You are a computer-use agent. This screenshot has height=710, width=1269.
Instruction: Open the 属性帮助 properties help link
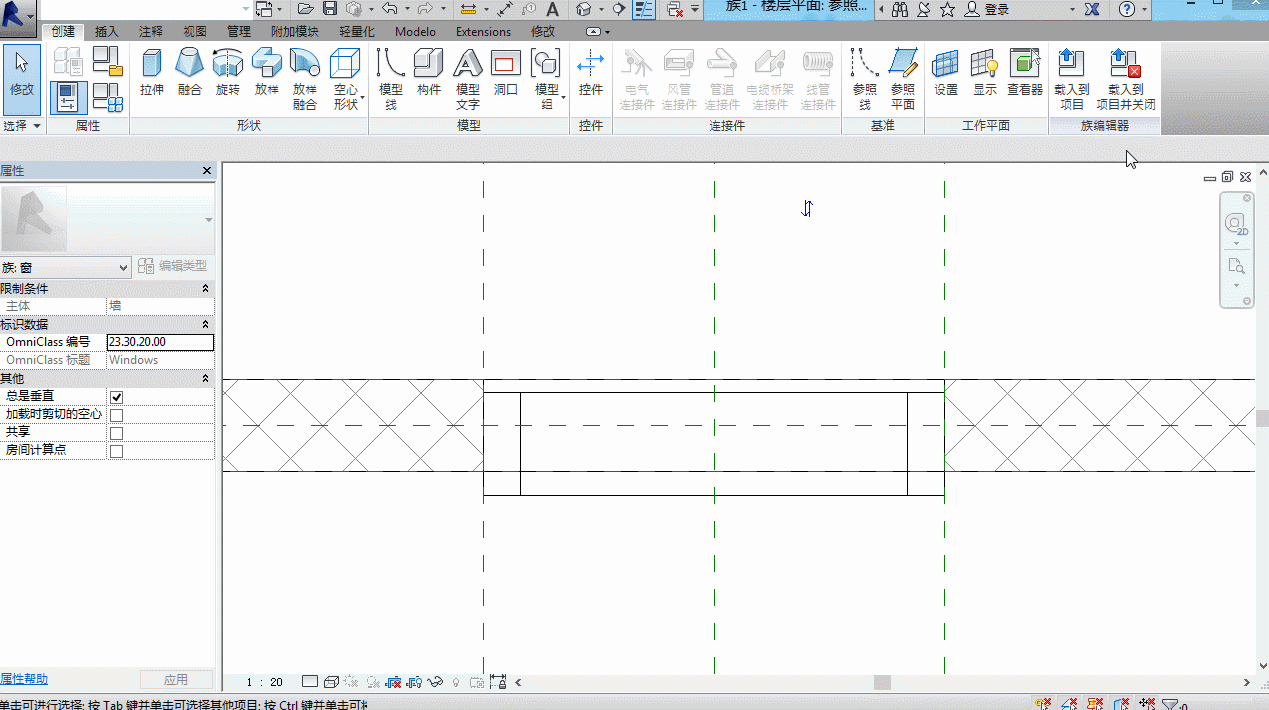pyautogui.click(x=24, y=679)
